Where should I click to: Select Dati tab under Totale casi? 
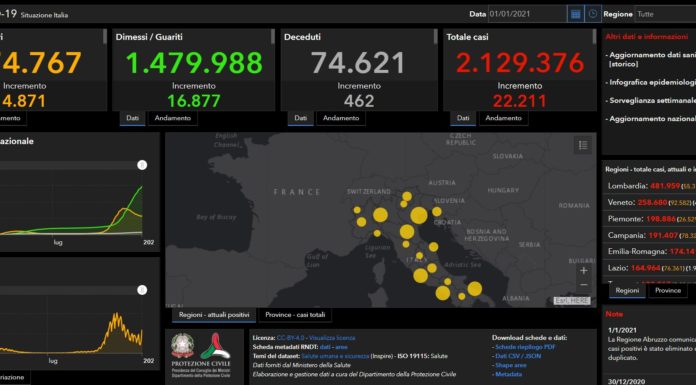click(463, 118)
